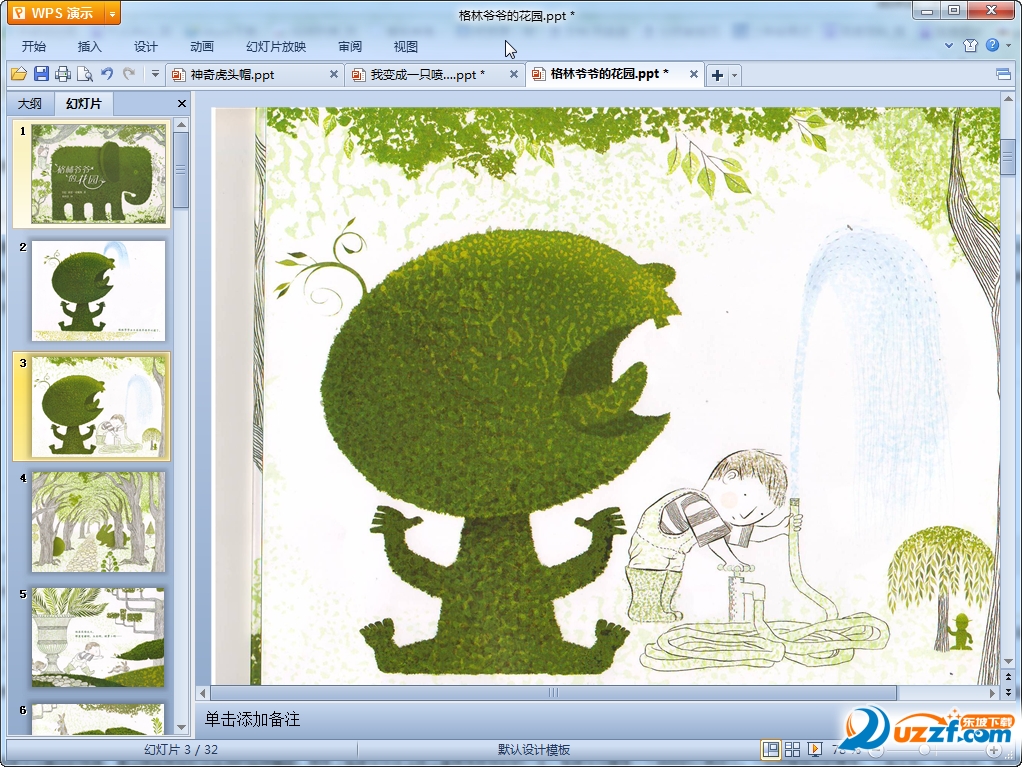Screen dimensions: 1022x767
Task: Print the document via printer icon
Action: 63,74
